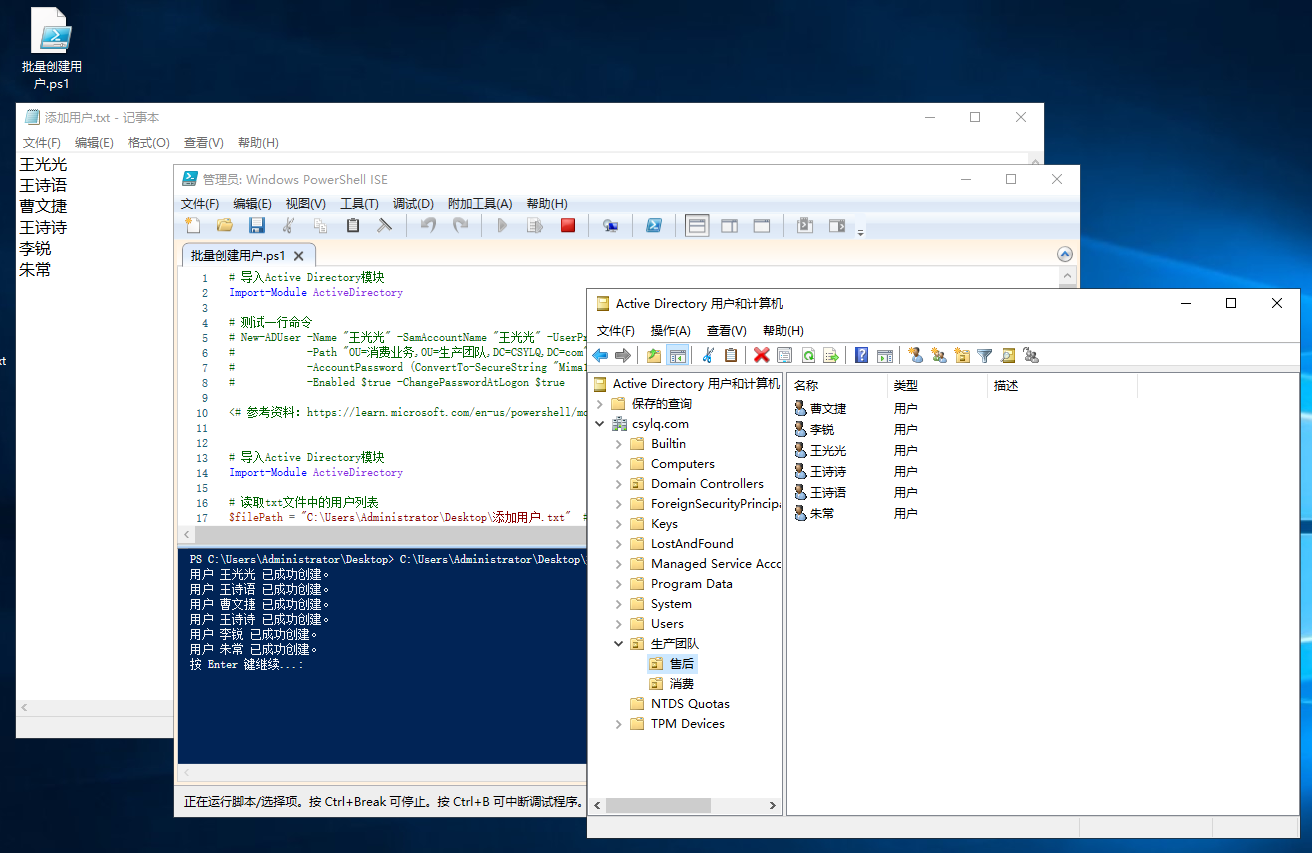The width and height of the screenshot is (1312, 853).
Task: Collapse the 生产团队 OU arrow
Action: pyautogui.click(x=619, y=644)
